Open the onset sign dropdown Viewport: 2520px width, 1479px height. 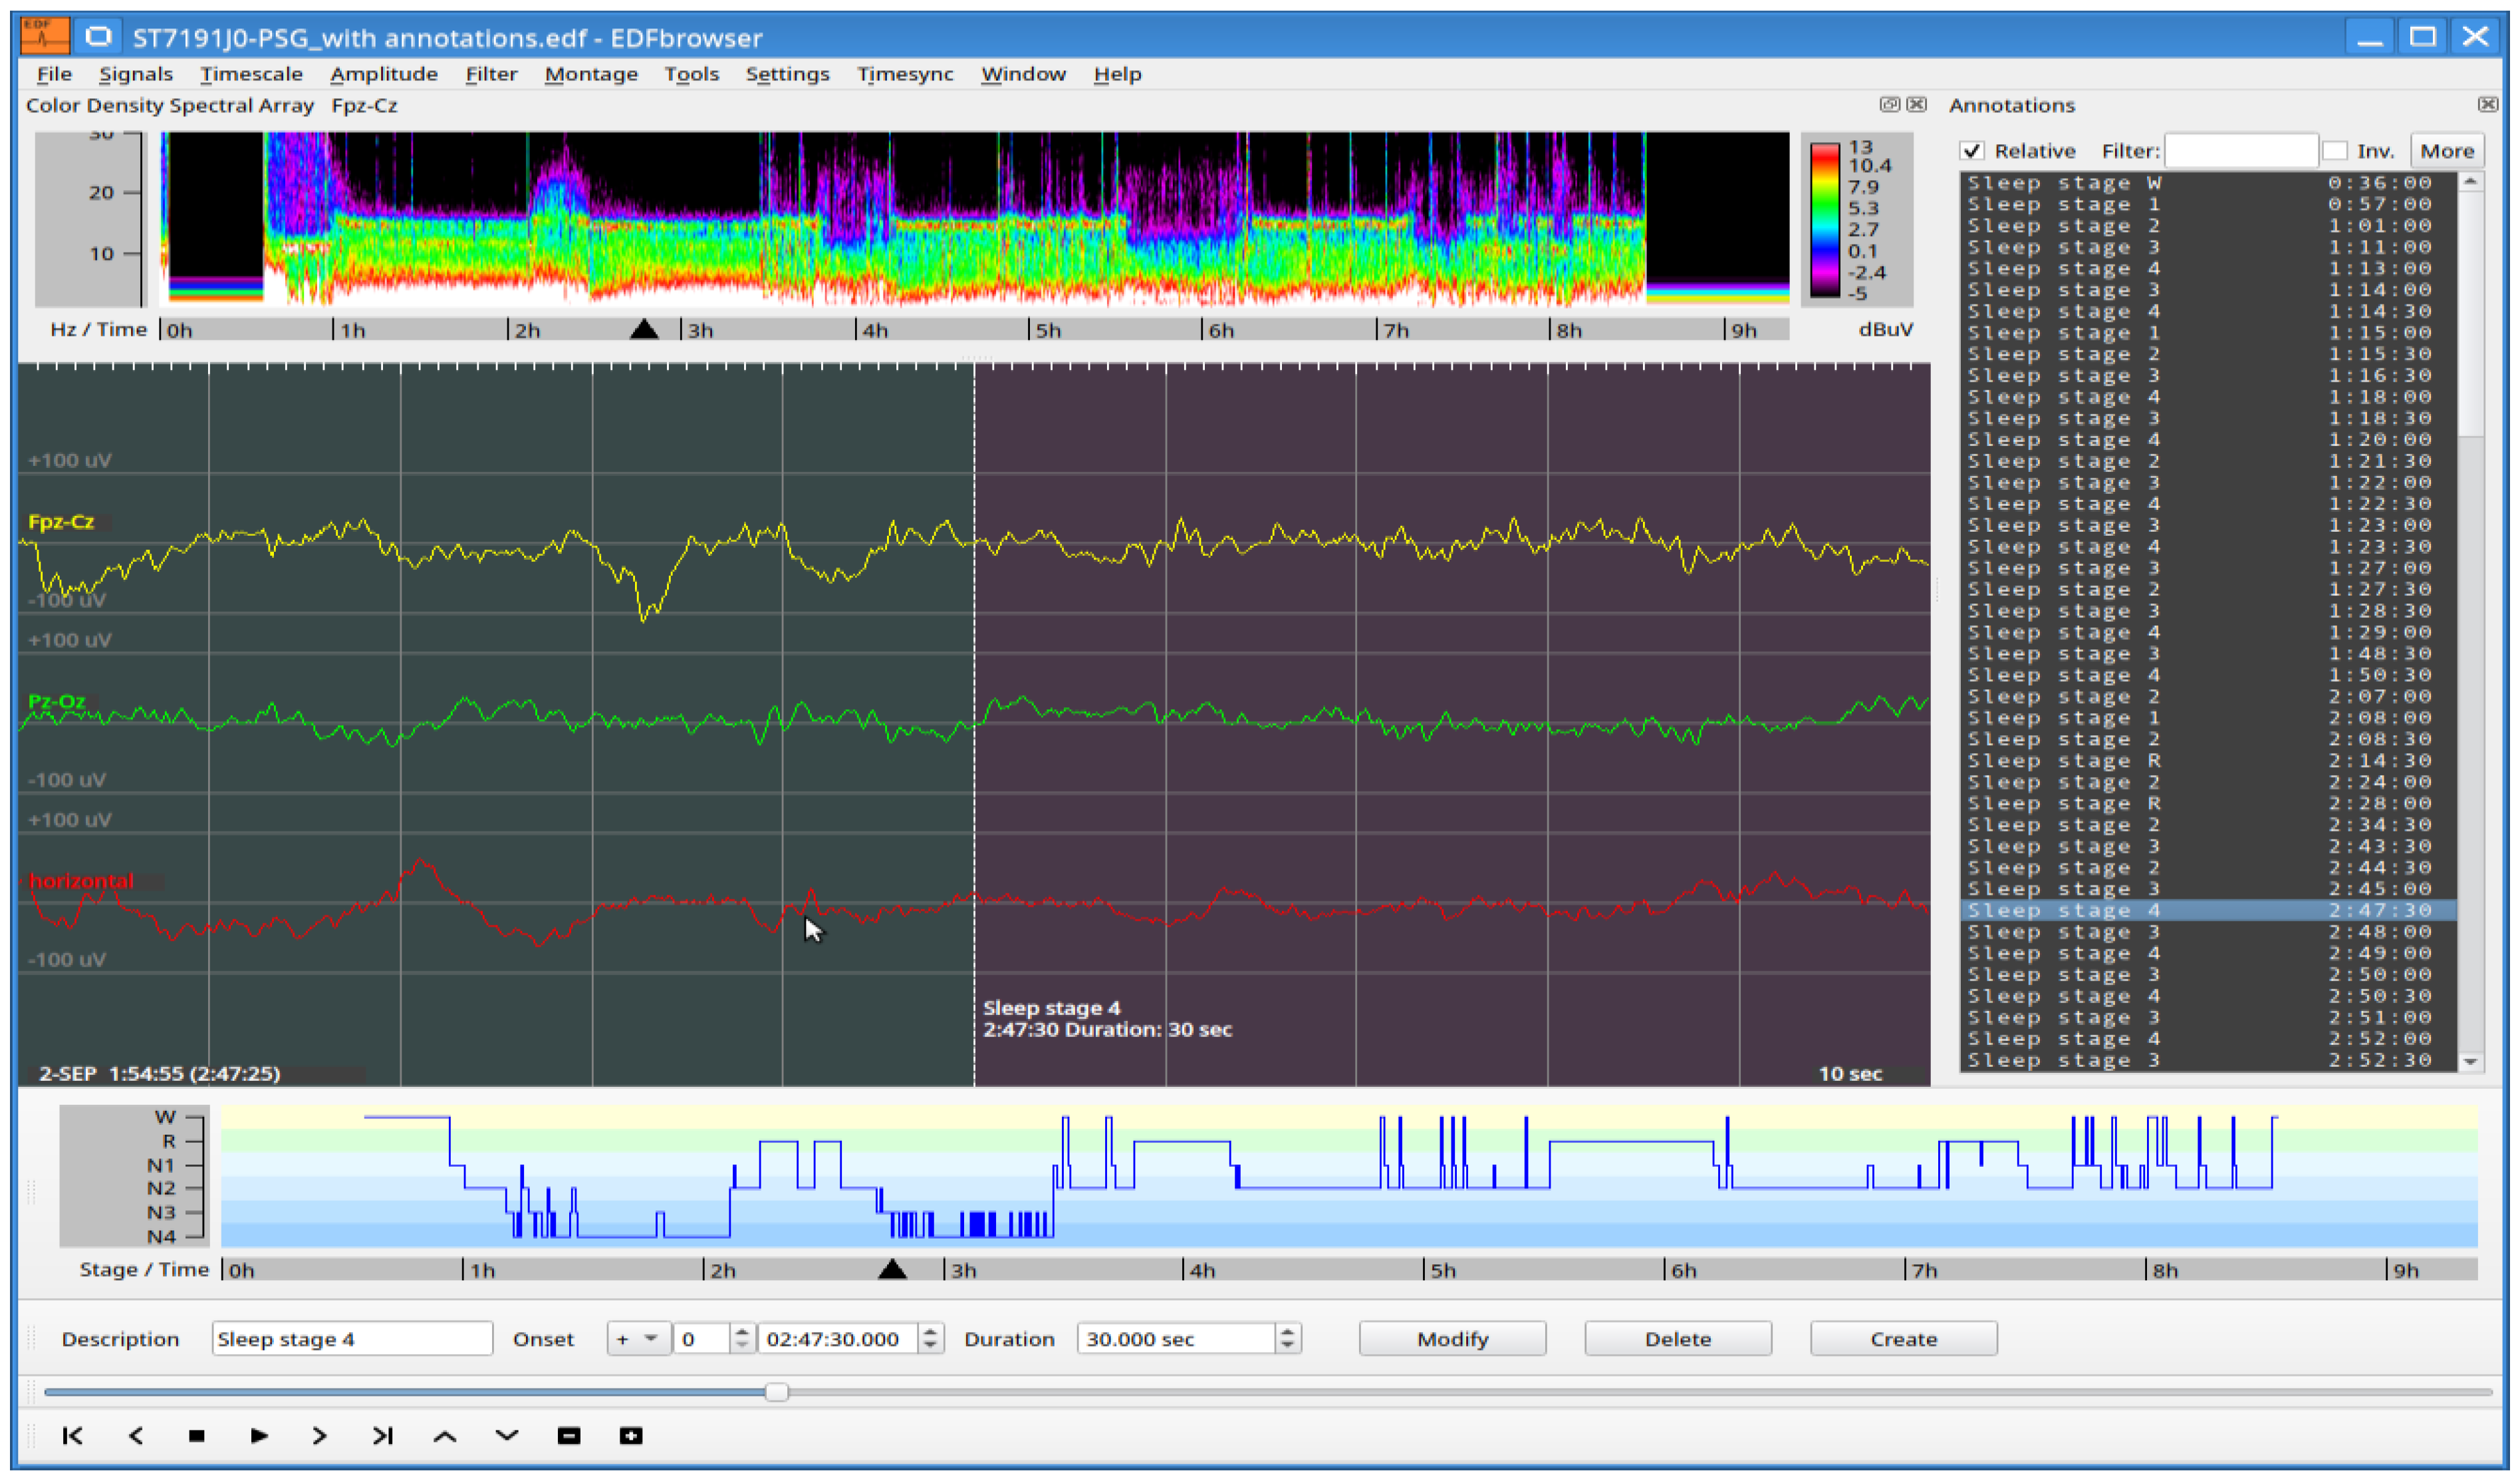[x=636, y=1339]
